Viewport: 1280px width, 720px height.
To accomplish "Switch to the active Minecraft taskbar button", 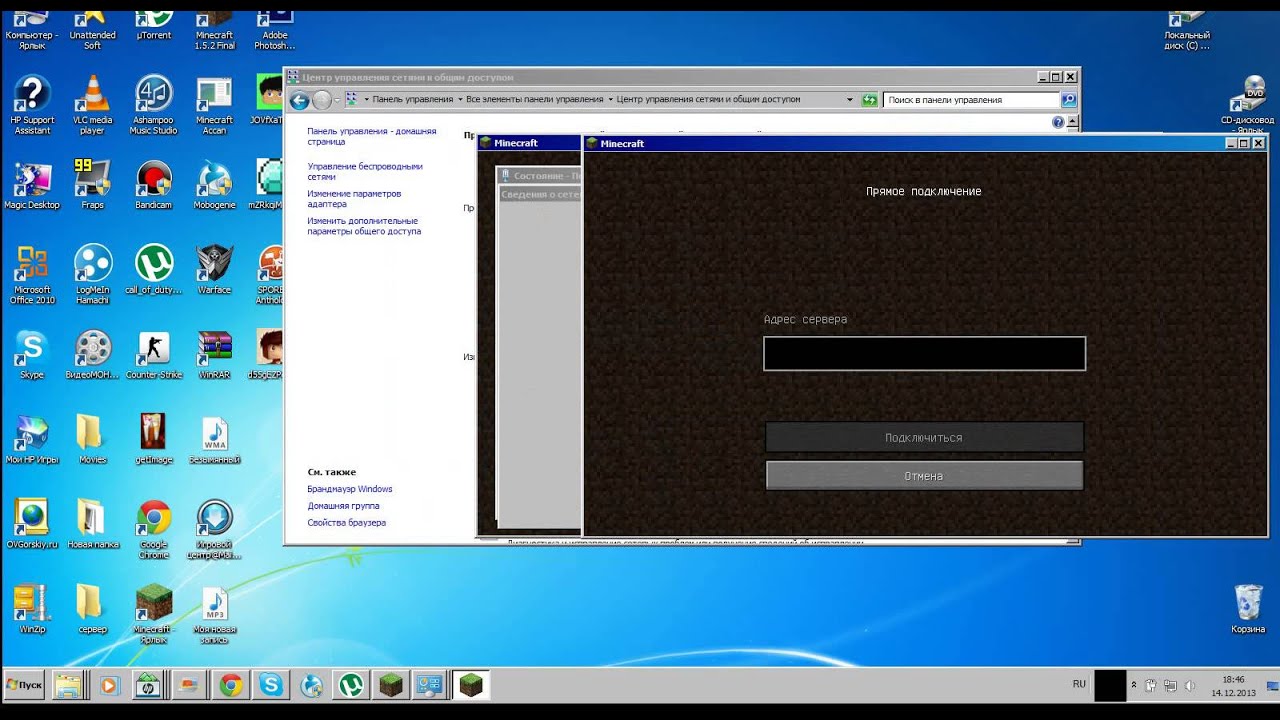I will point(470,685).
